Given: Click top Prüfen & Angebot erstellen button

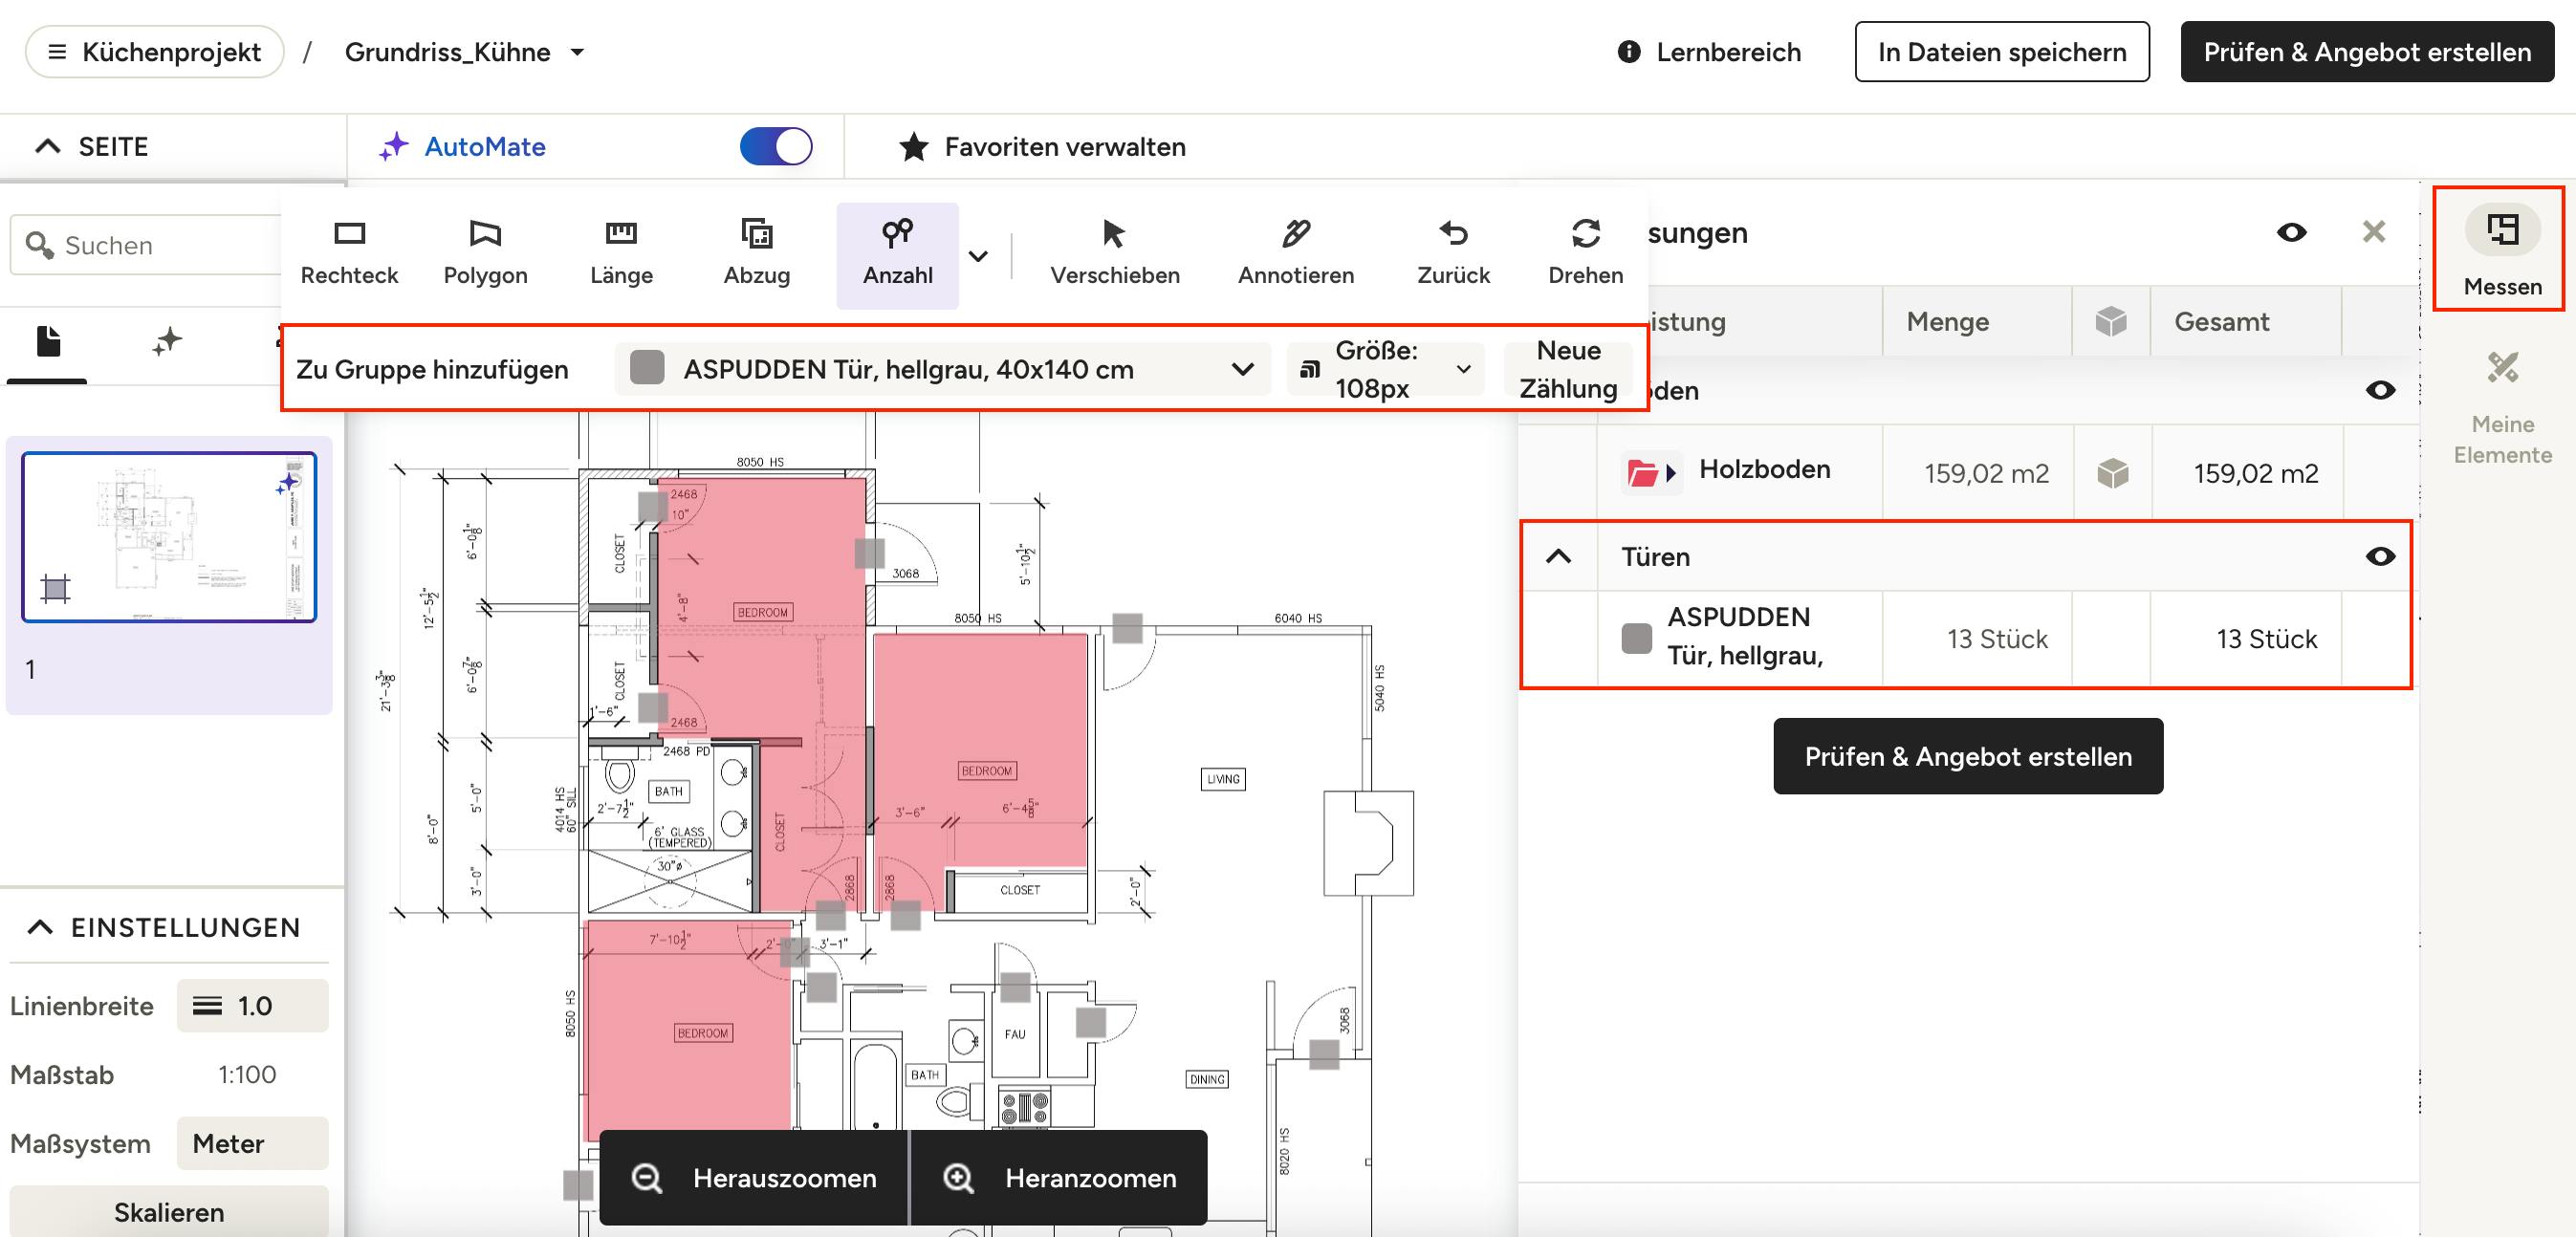Looking at the screenshot, I should click(x=2367, y=52).
